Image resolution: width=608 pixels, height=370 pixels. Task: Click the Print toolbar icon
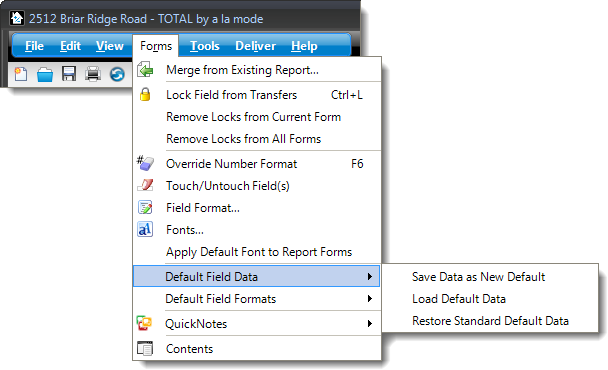[93, 74]
